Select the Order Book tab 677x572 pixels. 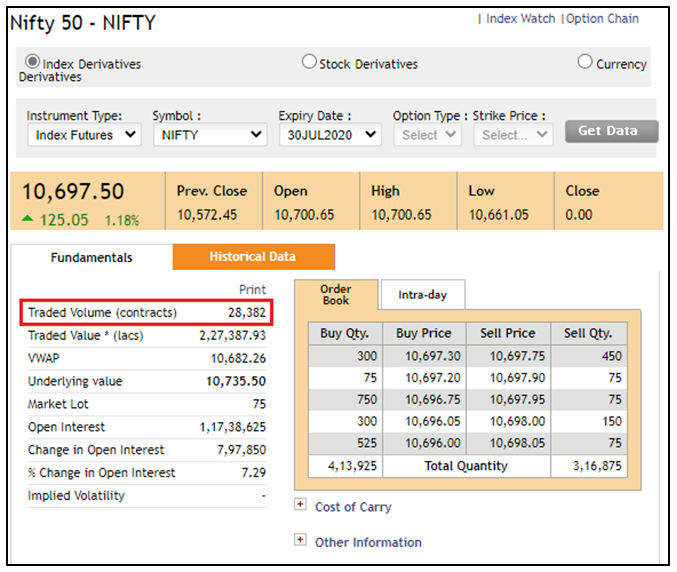point(336,294)
